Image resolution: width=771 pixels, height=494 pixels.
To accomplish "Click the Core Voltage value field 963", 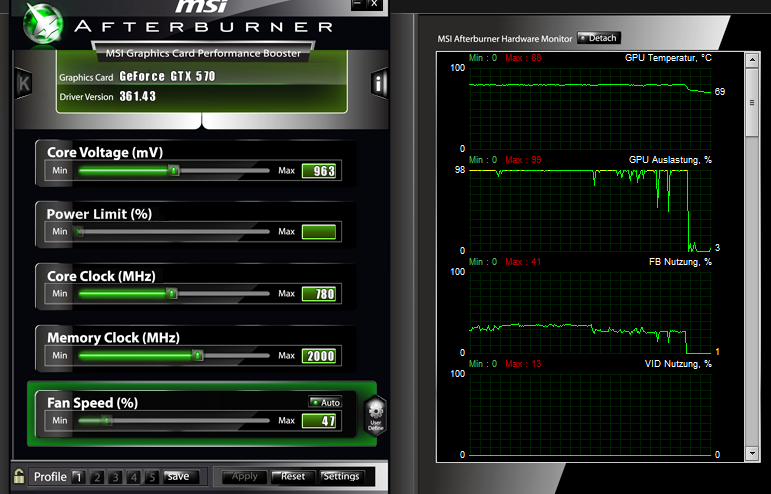I will coord(319,171).
